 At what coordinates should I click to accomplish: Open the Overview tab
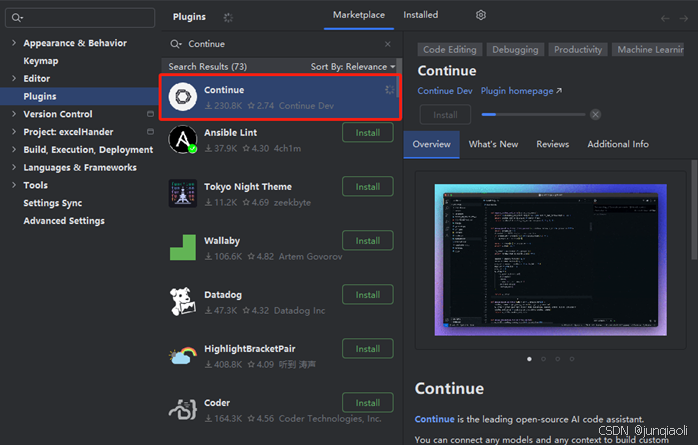click(x=431, y=144)
